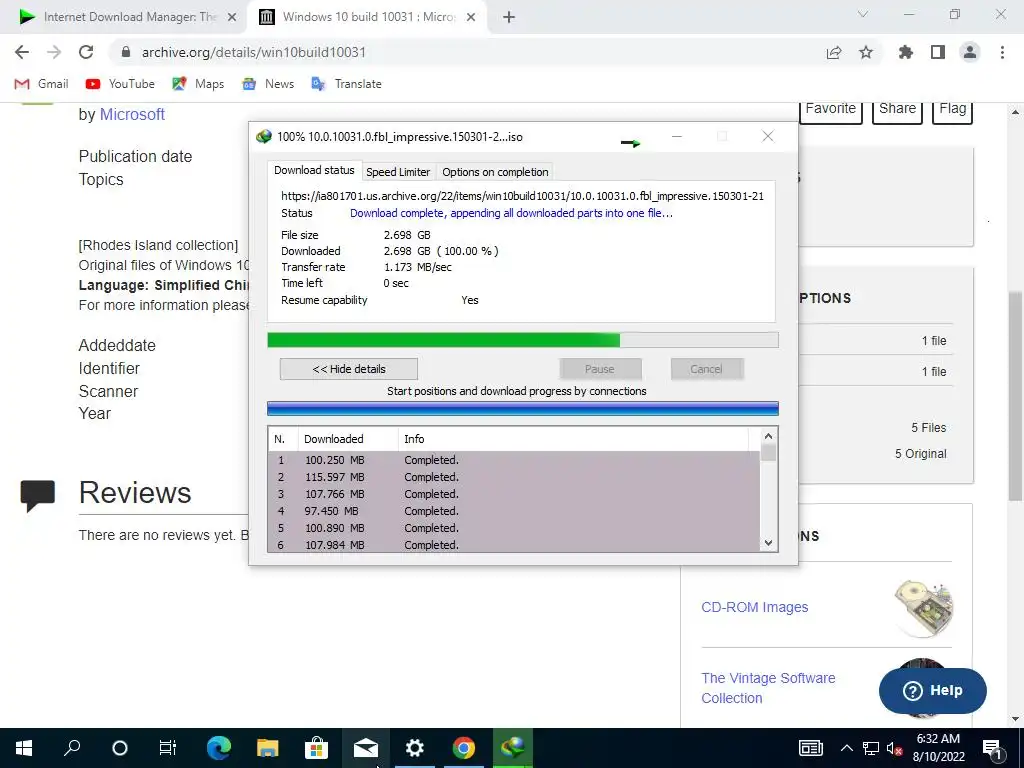Launch Microsoft Edge from the taskbar
This screenshot has width=1024, height=768.
[219, 748]
